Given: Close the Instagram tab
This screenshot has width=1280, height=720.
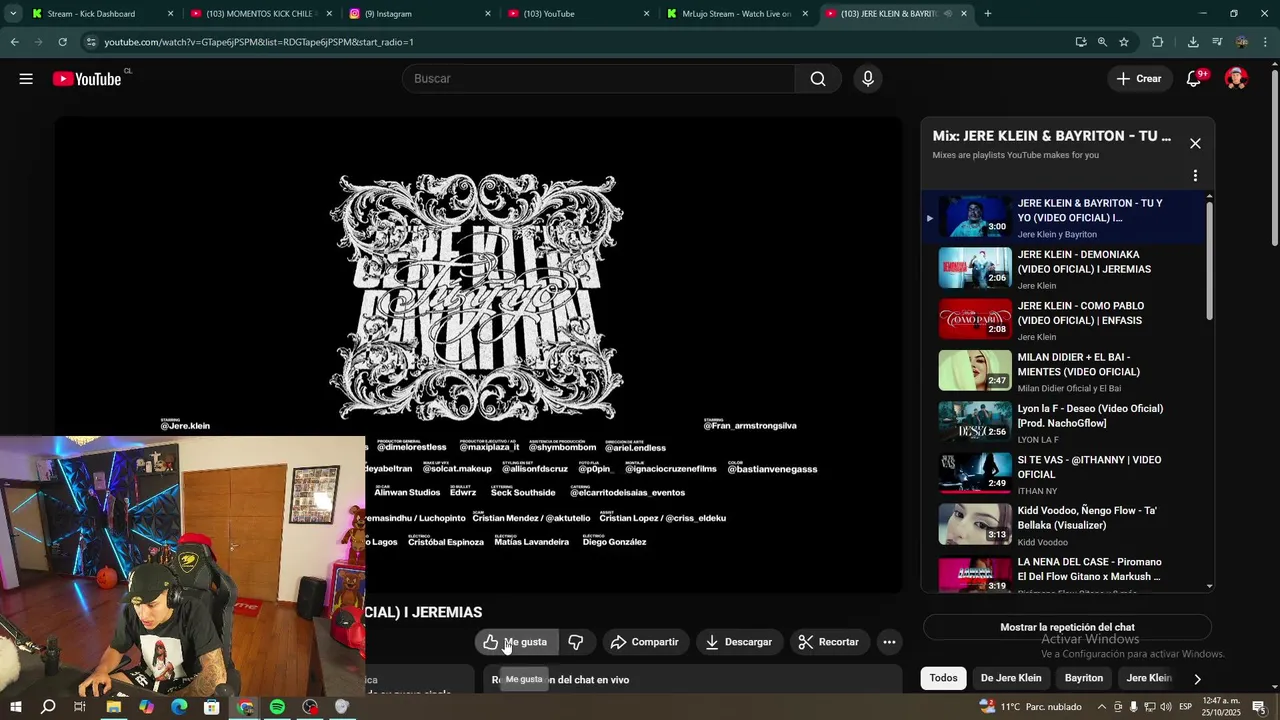Looking at the screenshot, I should (488, 14).
